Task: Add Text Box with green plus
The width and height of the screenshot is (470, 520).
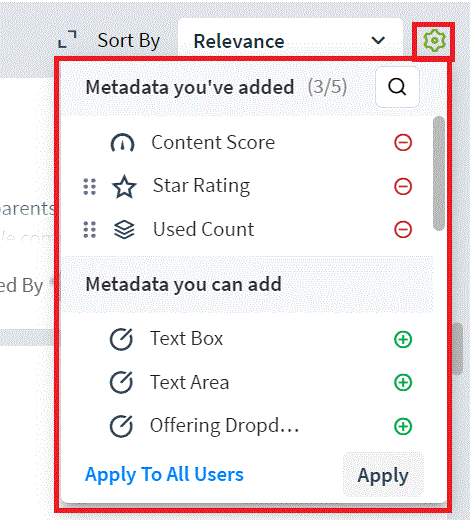Action: [x=403, y=340]
